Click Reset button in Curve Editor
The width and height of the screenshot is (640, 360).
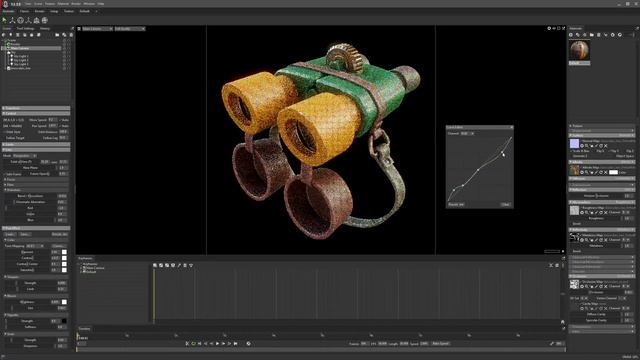(456, 204)
